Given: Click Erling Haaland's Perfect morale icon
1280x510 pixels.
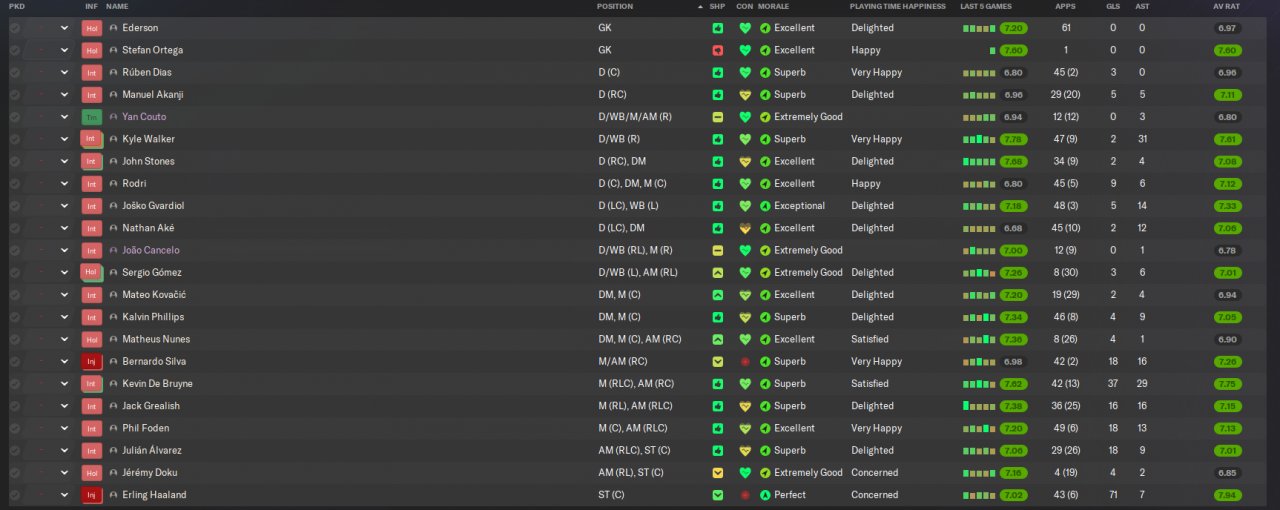Looking at the screenshot, I should click(x=765, y=495).
